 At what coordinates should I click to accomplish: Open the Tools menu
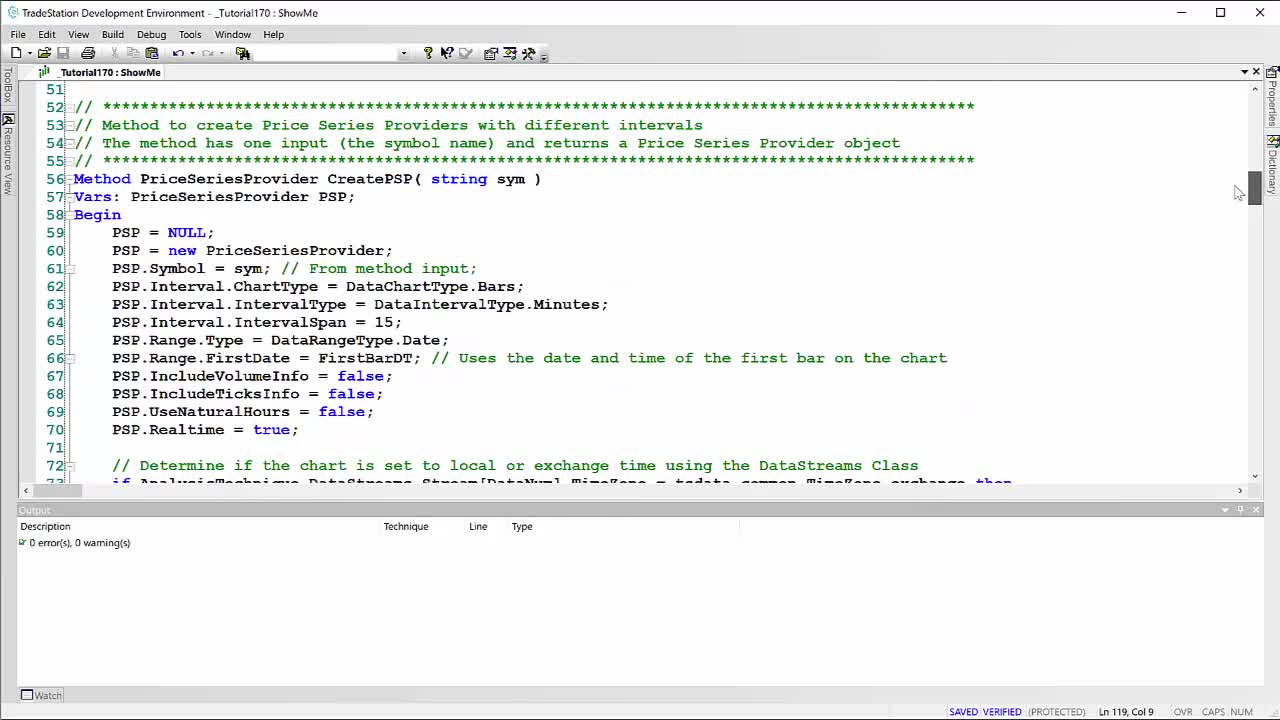pos(190,34)
